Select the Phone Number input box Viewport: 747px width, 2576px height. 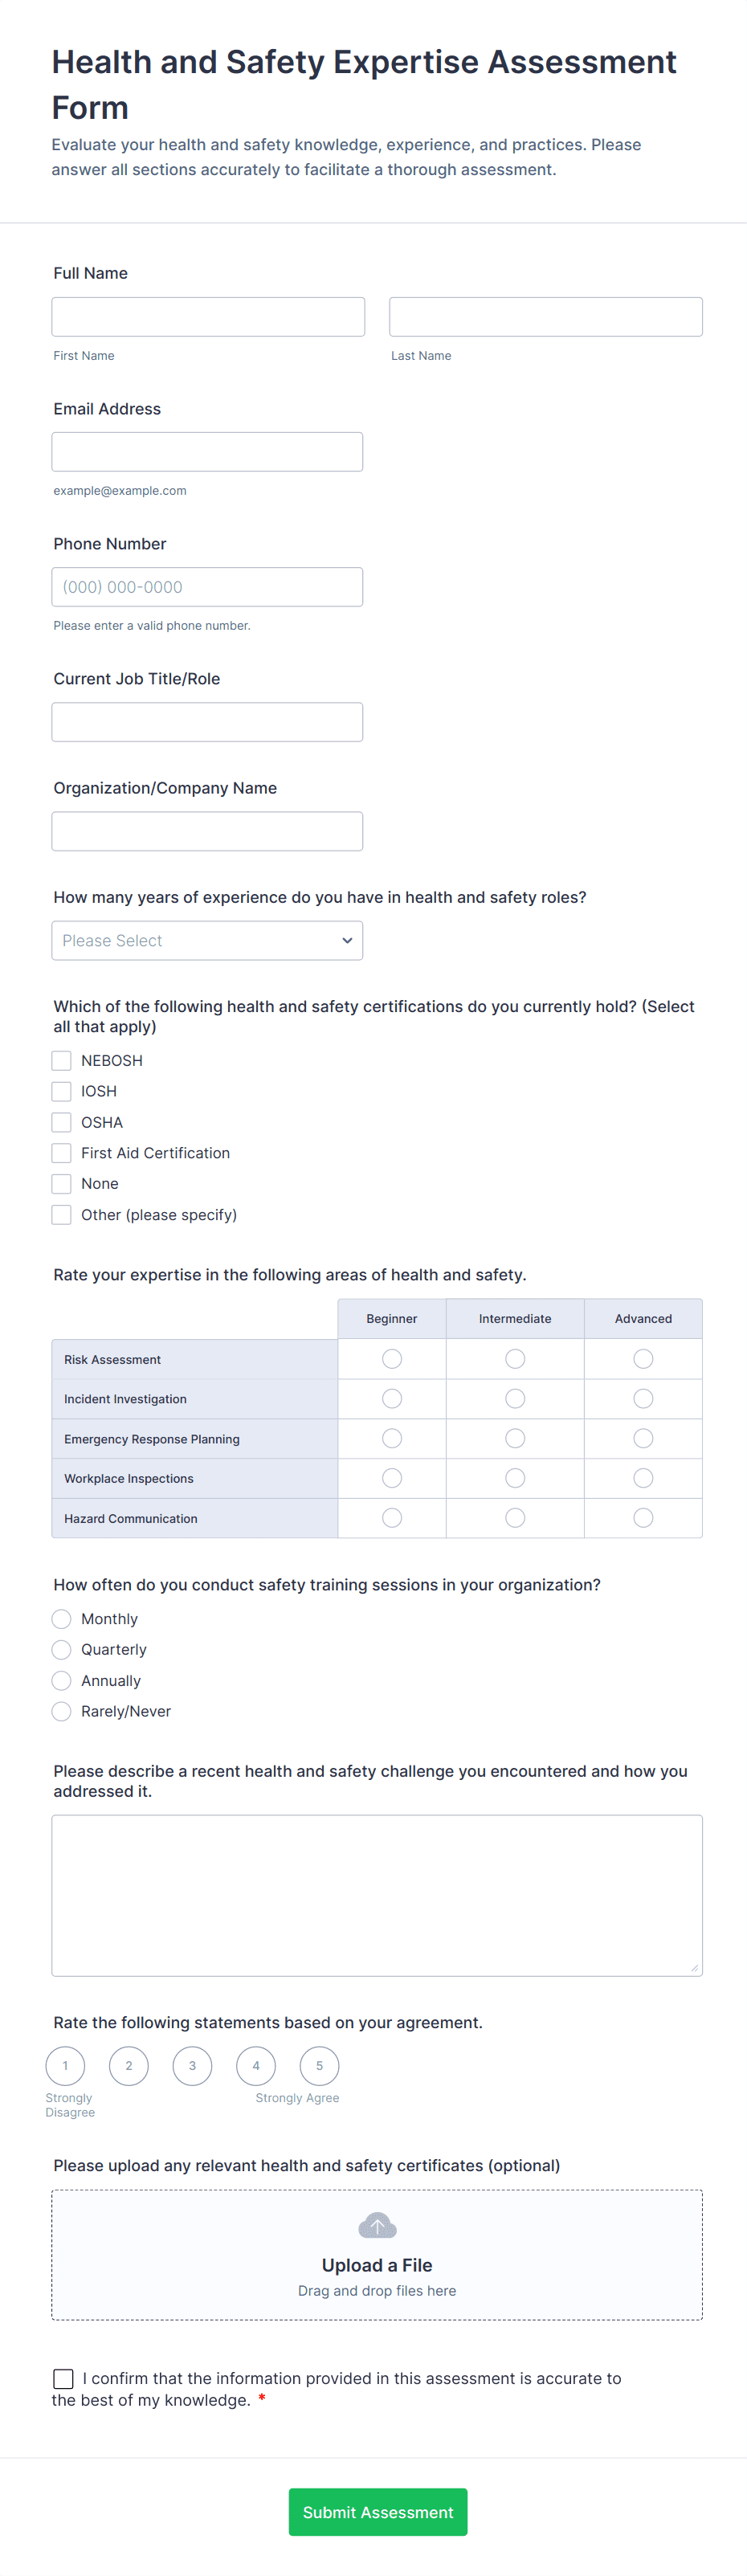click(207, 587)
